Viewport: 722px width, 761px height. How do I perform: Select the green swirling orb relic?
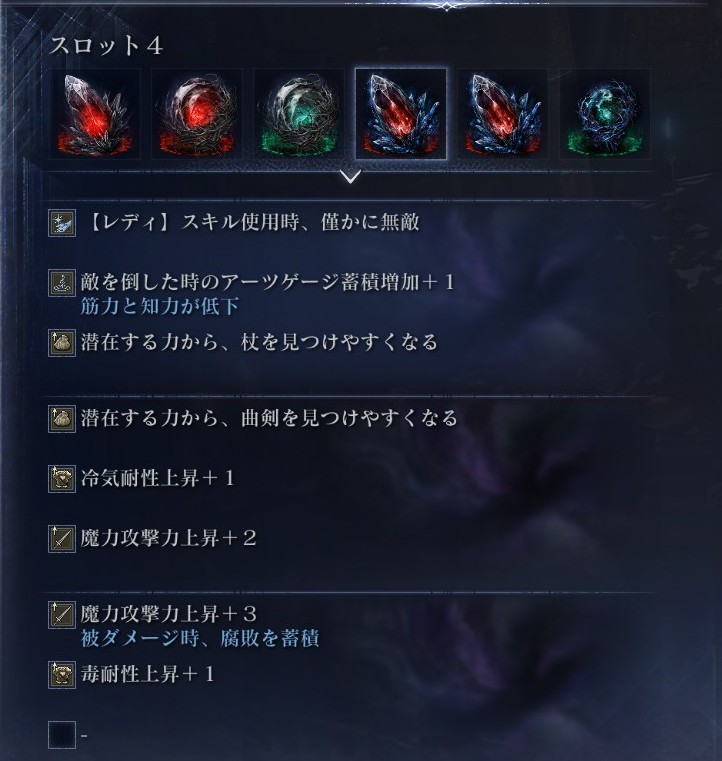(x=299, y=114)
